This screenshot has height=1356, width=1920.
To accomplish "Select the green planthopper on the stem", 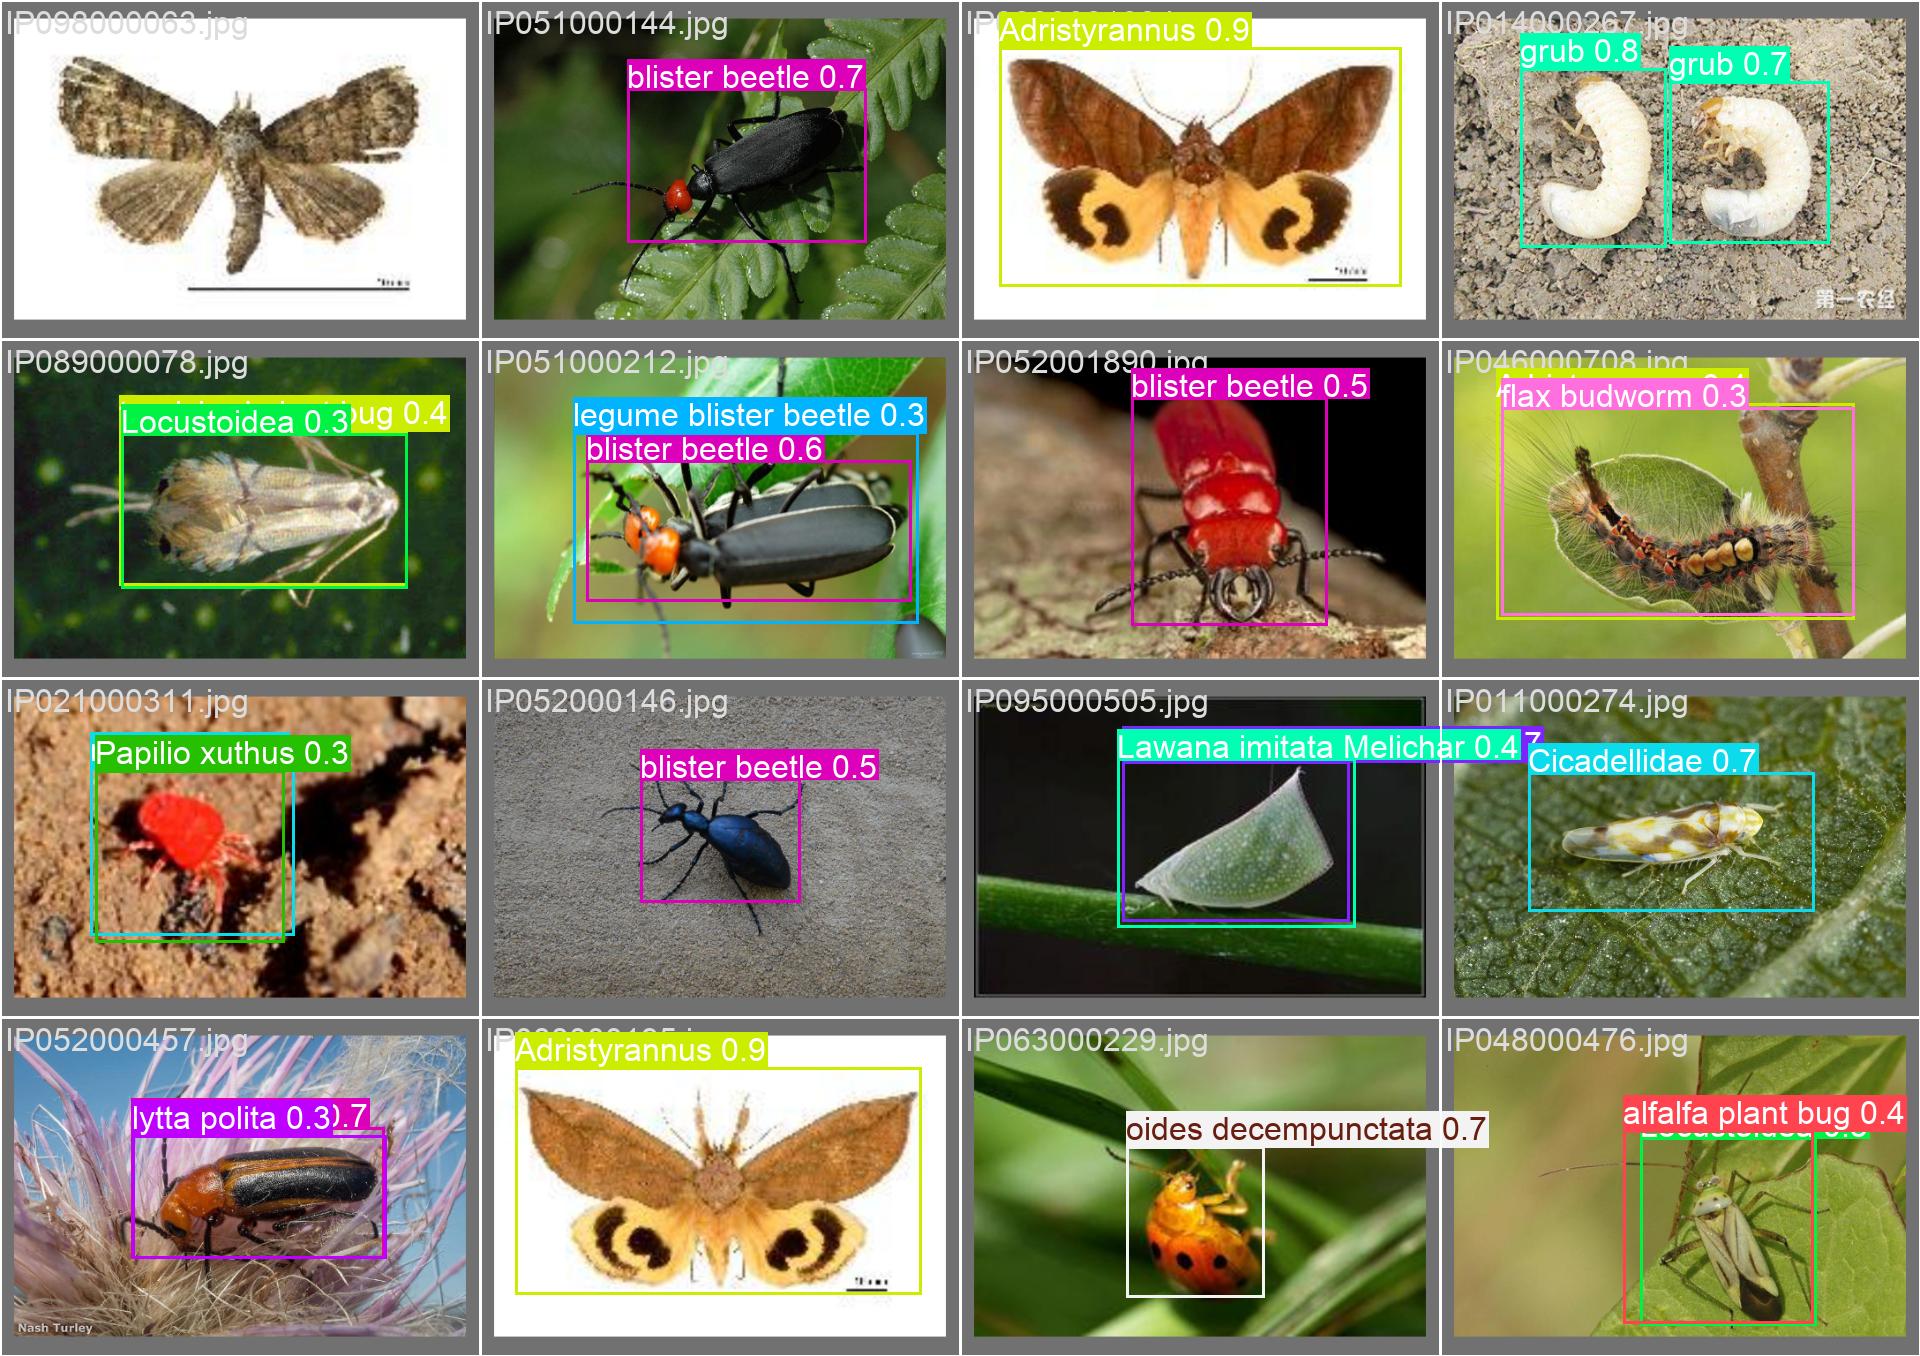I will click(x=1237, y=844).
